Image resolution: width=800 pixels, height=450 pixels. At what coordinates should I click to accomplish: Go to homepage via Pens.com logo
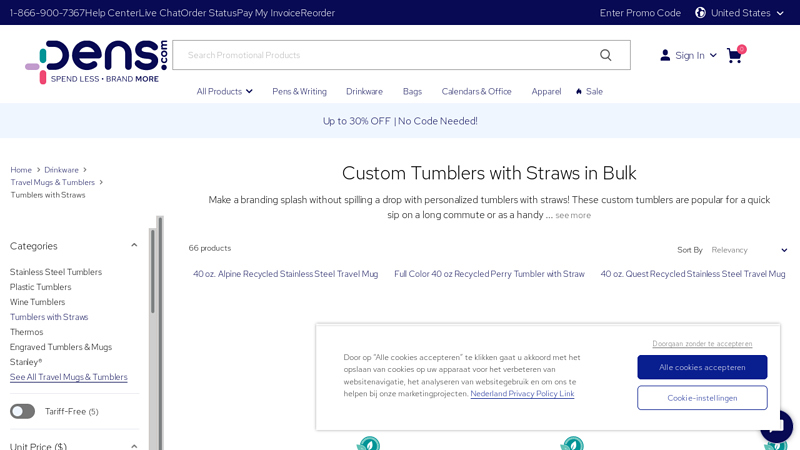tap(96, 62)
